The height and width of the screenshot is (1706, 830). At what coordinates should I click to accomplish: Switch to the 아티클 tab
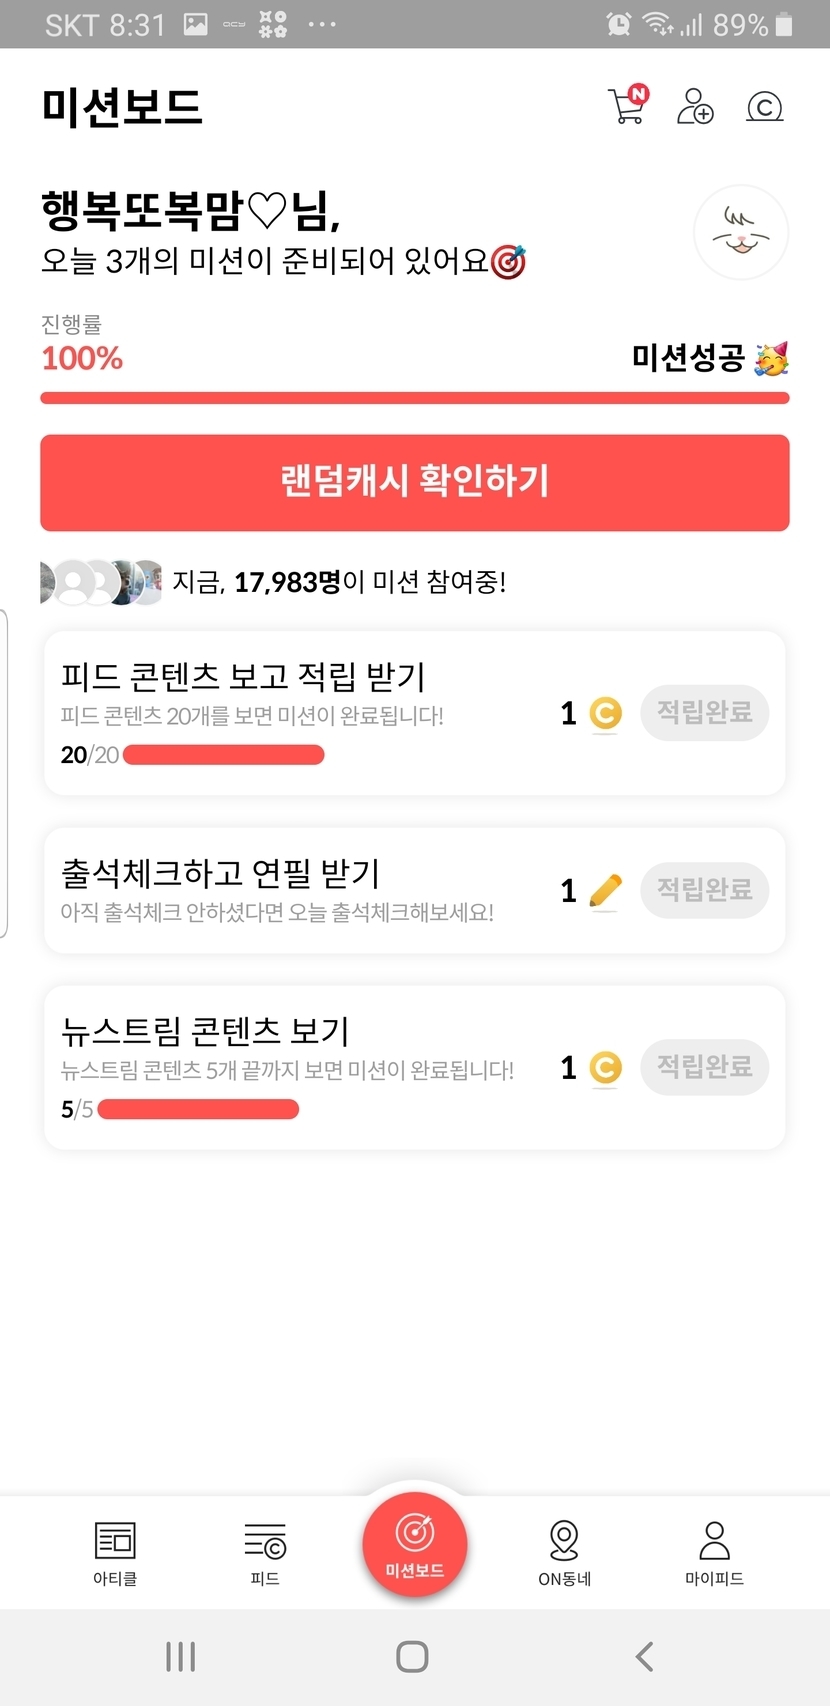coord(115,1552)
